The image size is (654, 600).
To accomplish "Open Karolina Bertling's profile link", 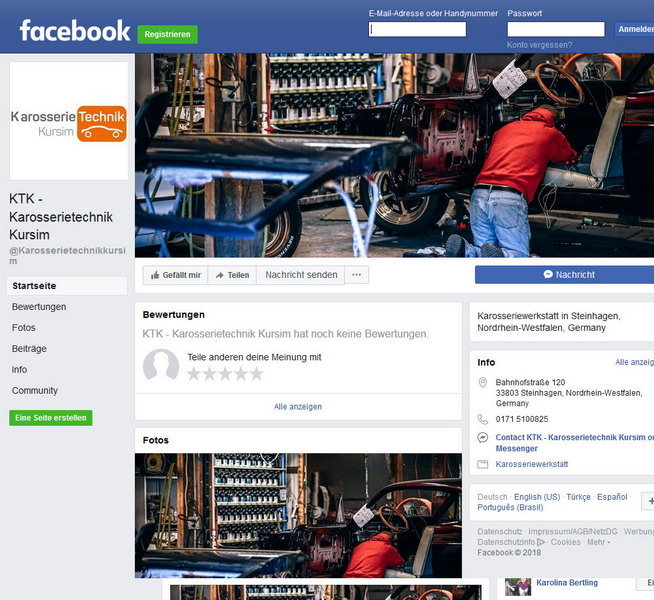I will coord(566,582).
